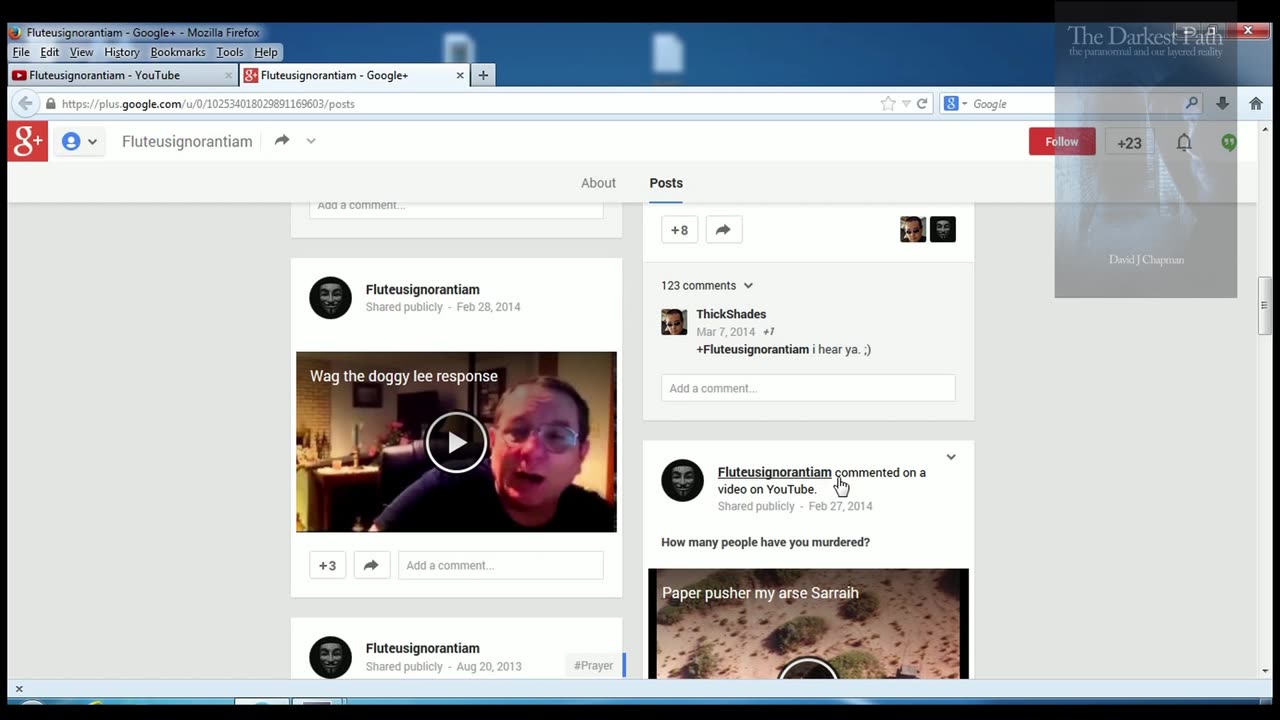Click the Aug 20, 2013 date link

489,667
